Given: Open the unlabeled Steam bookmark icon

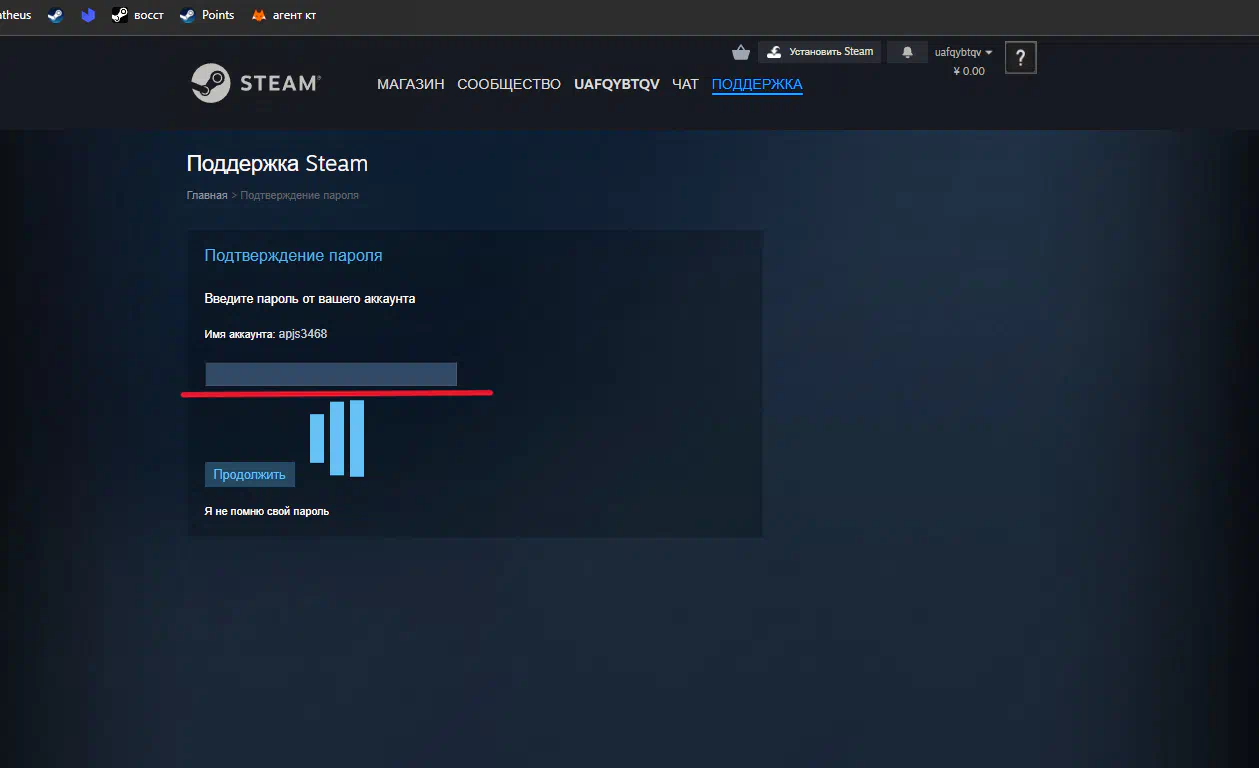Looking at the screenshot, I should point(55,15).
